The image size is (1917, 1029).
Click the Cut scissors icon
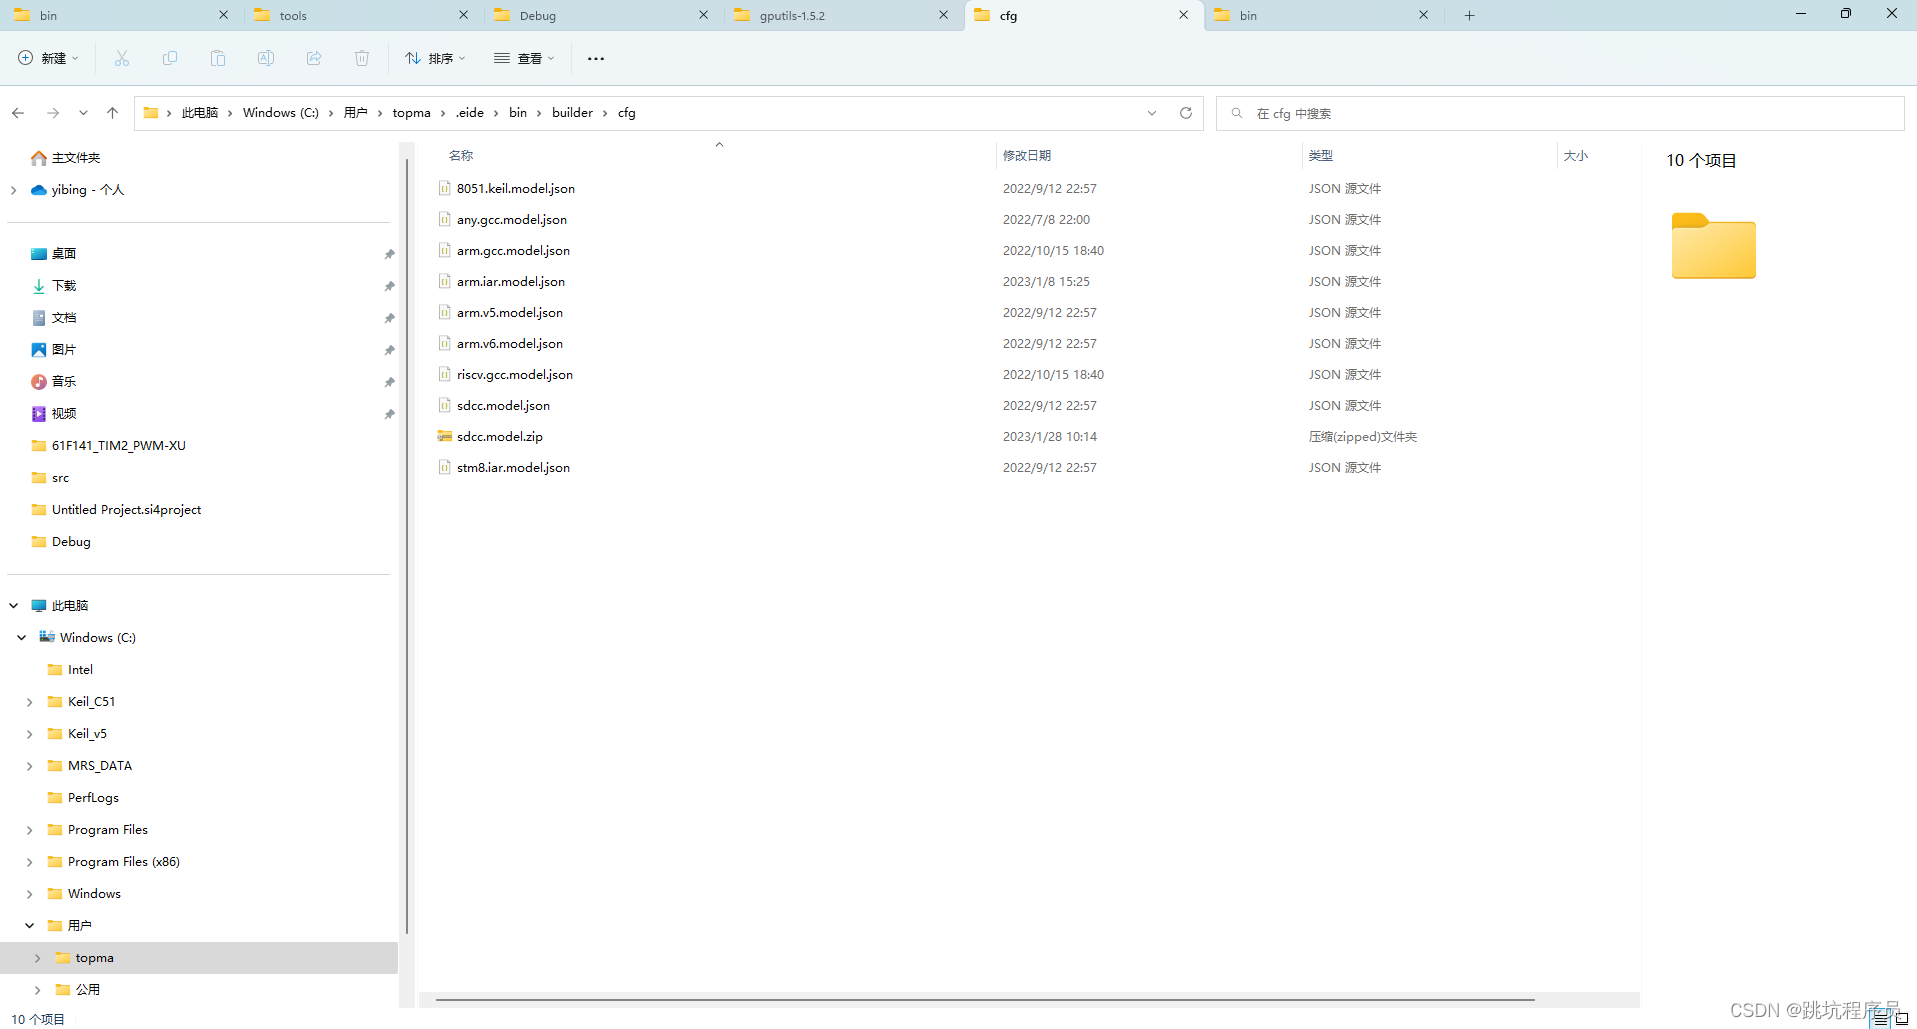tap(122, 58)
